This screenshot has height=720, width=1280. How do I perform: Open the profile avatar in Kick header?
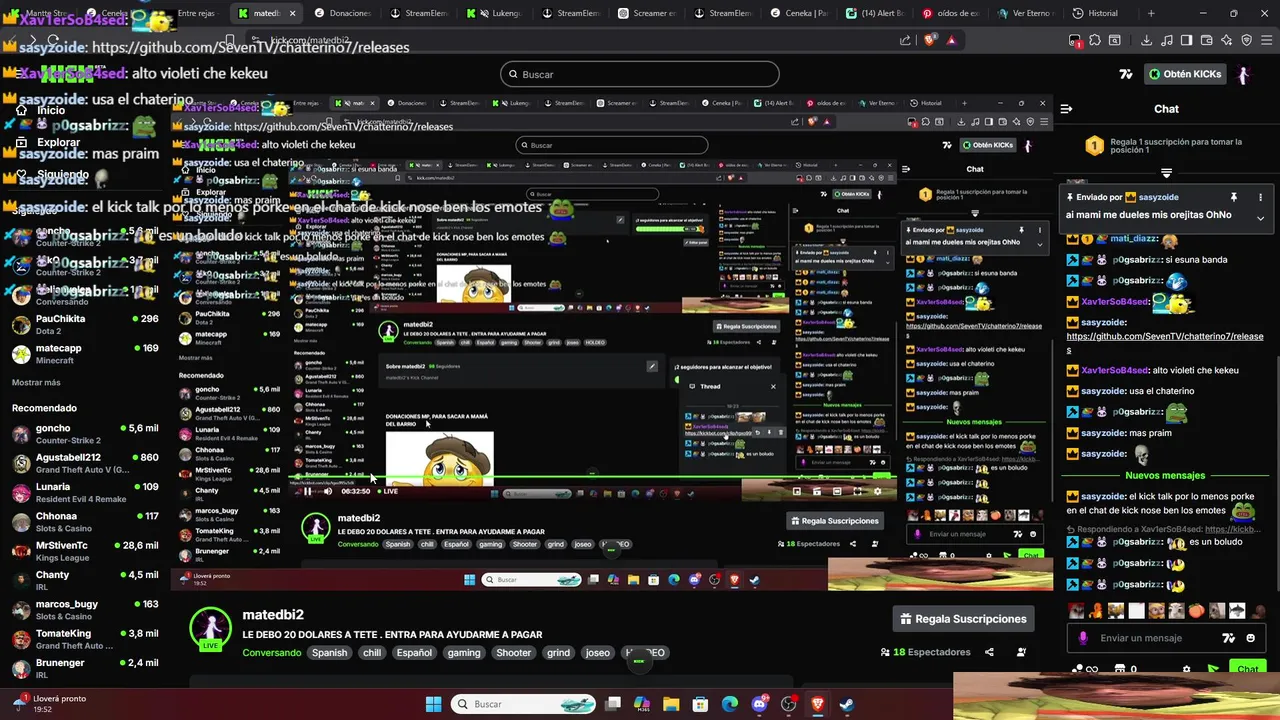tap(1243, 74)
